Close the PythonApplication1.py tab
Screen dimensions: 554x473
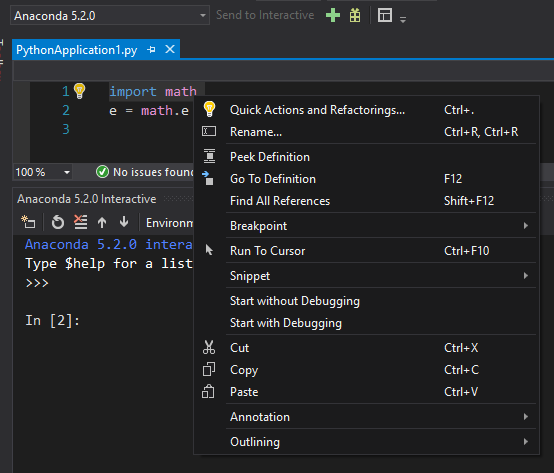(170, 49)
